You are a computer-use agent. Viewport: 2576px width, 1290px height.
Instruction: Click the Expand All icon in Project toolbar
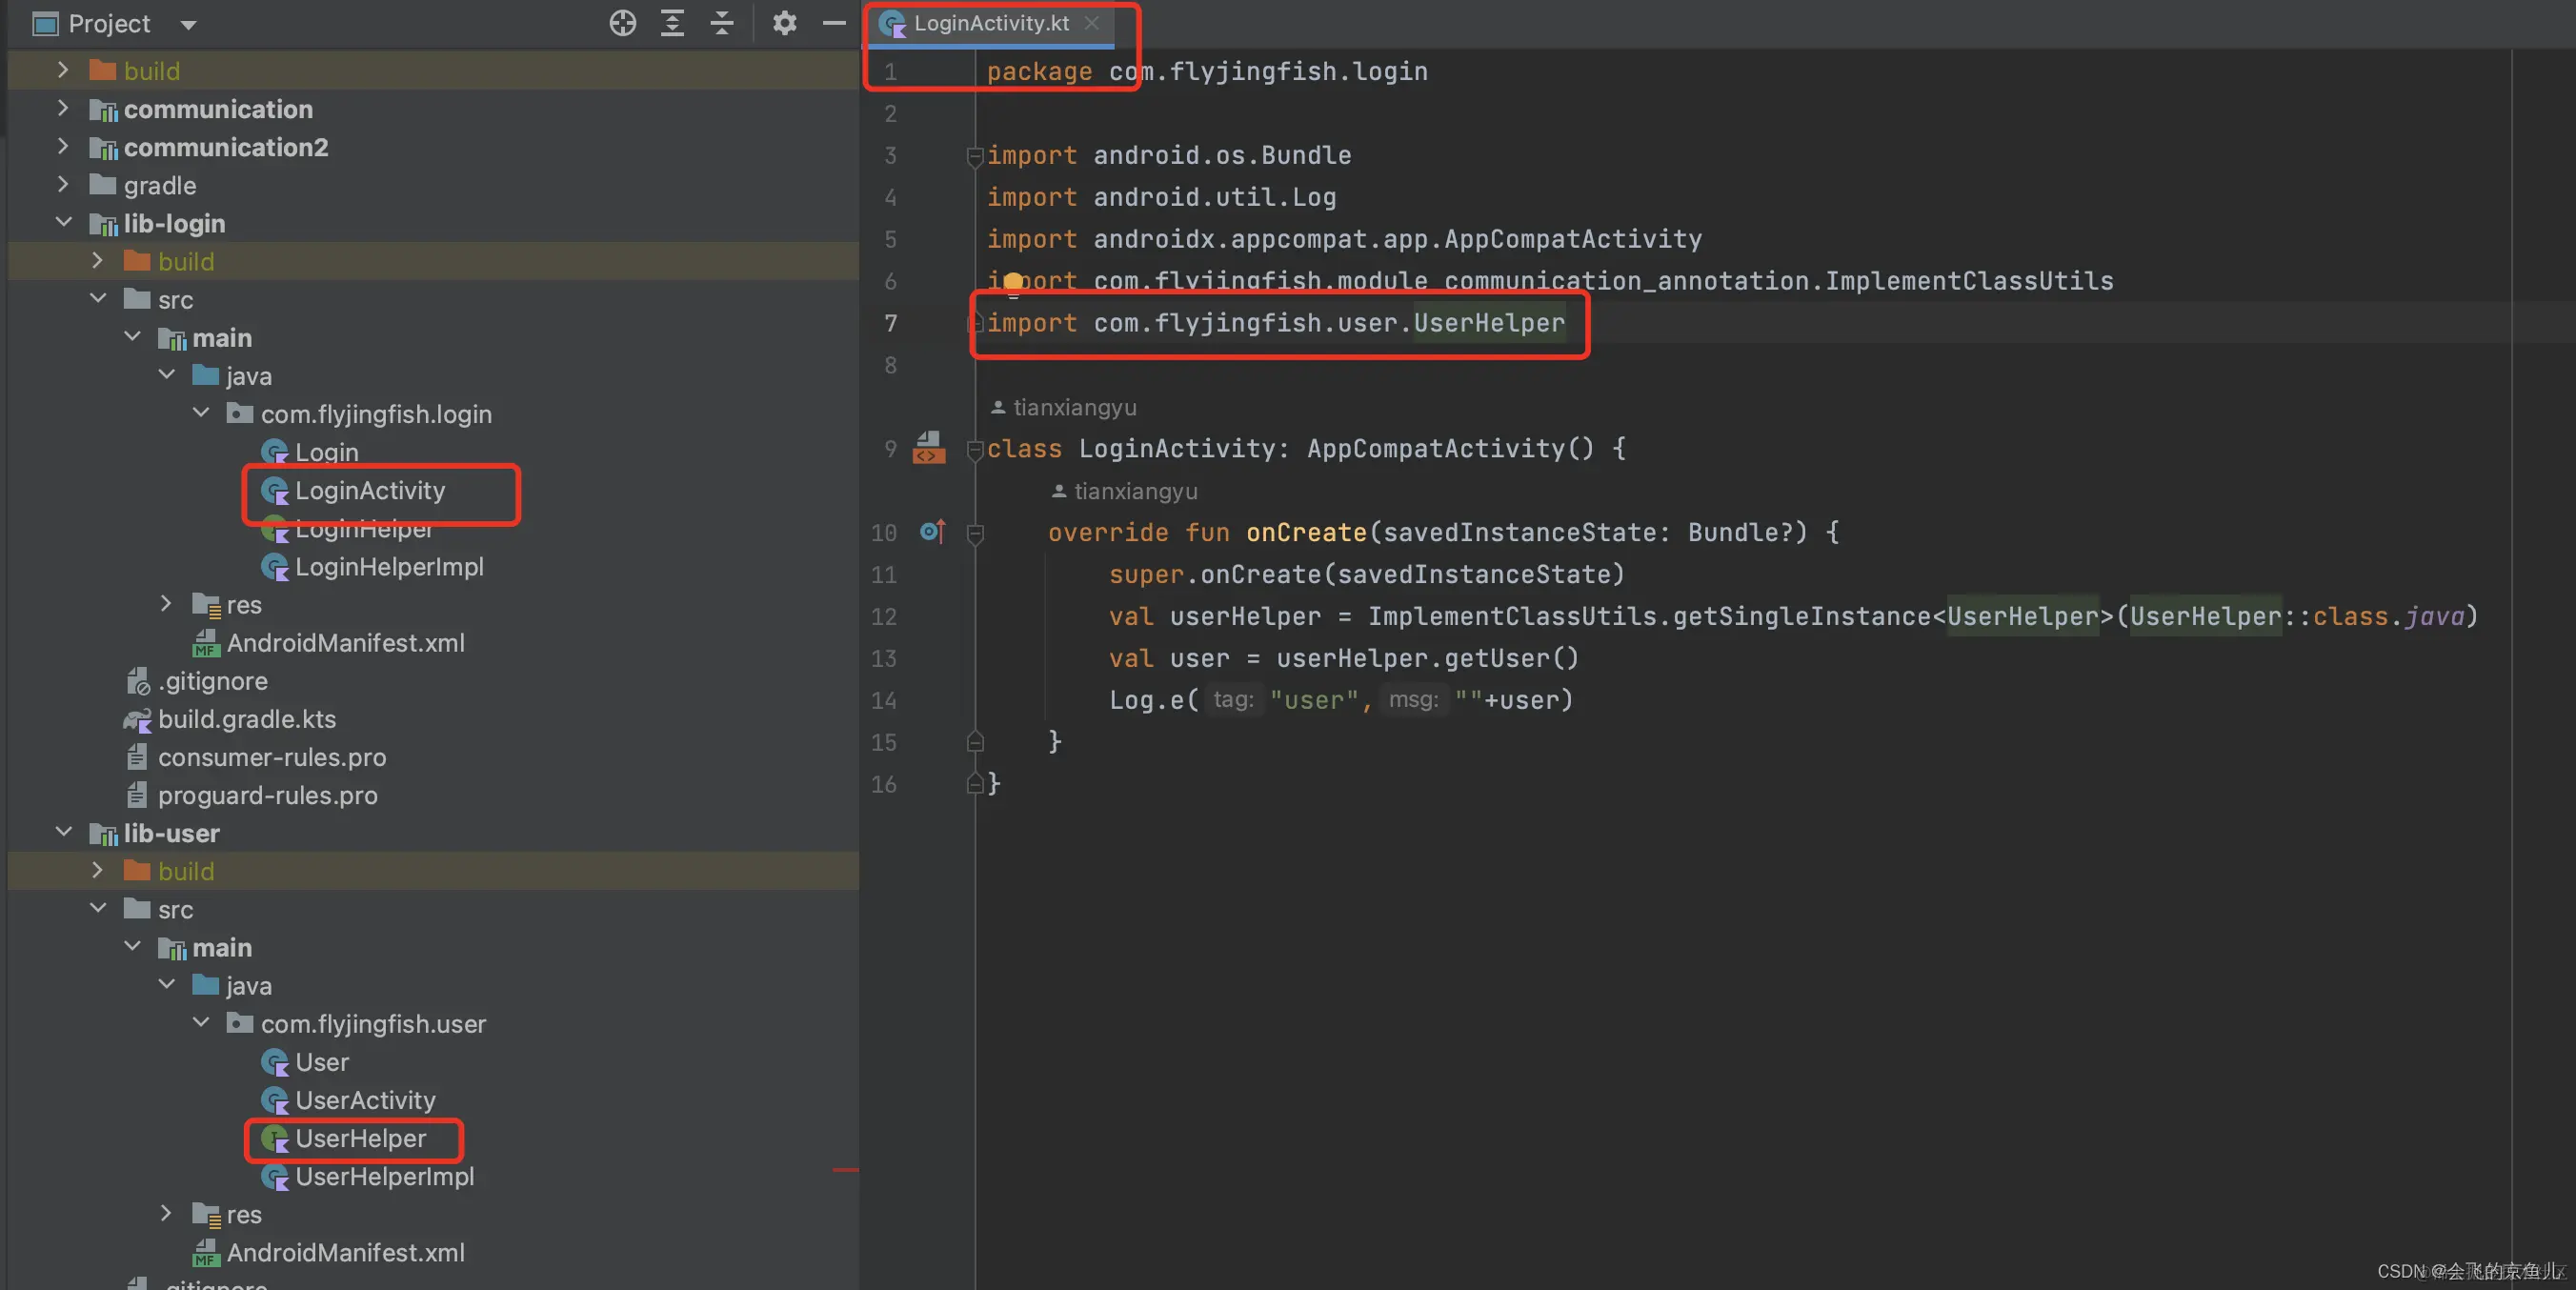pos(672,23)
